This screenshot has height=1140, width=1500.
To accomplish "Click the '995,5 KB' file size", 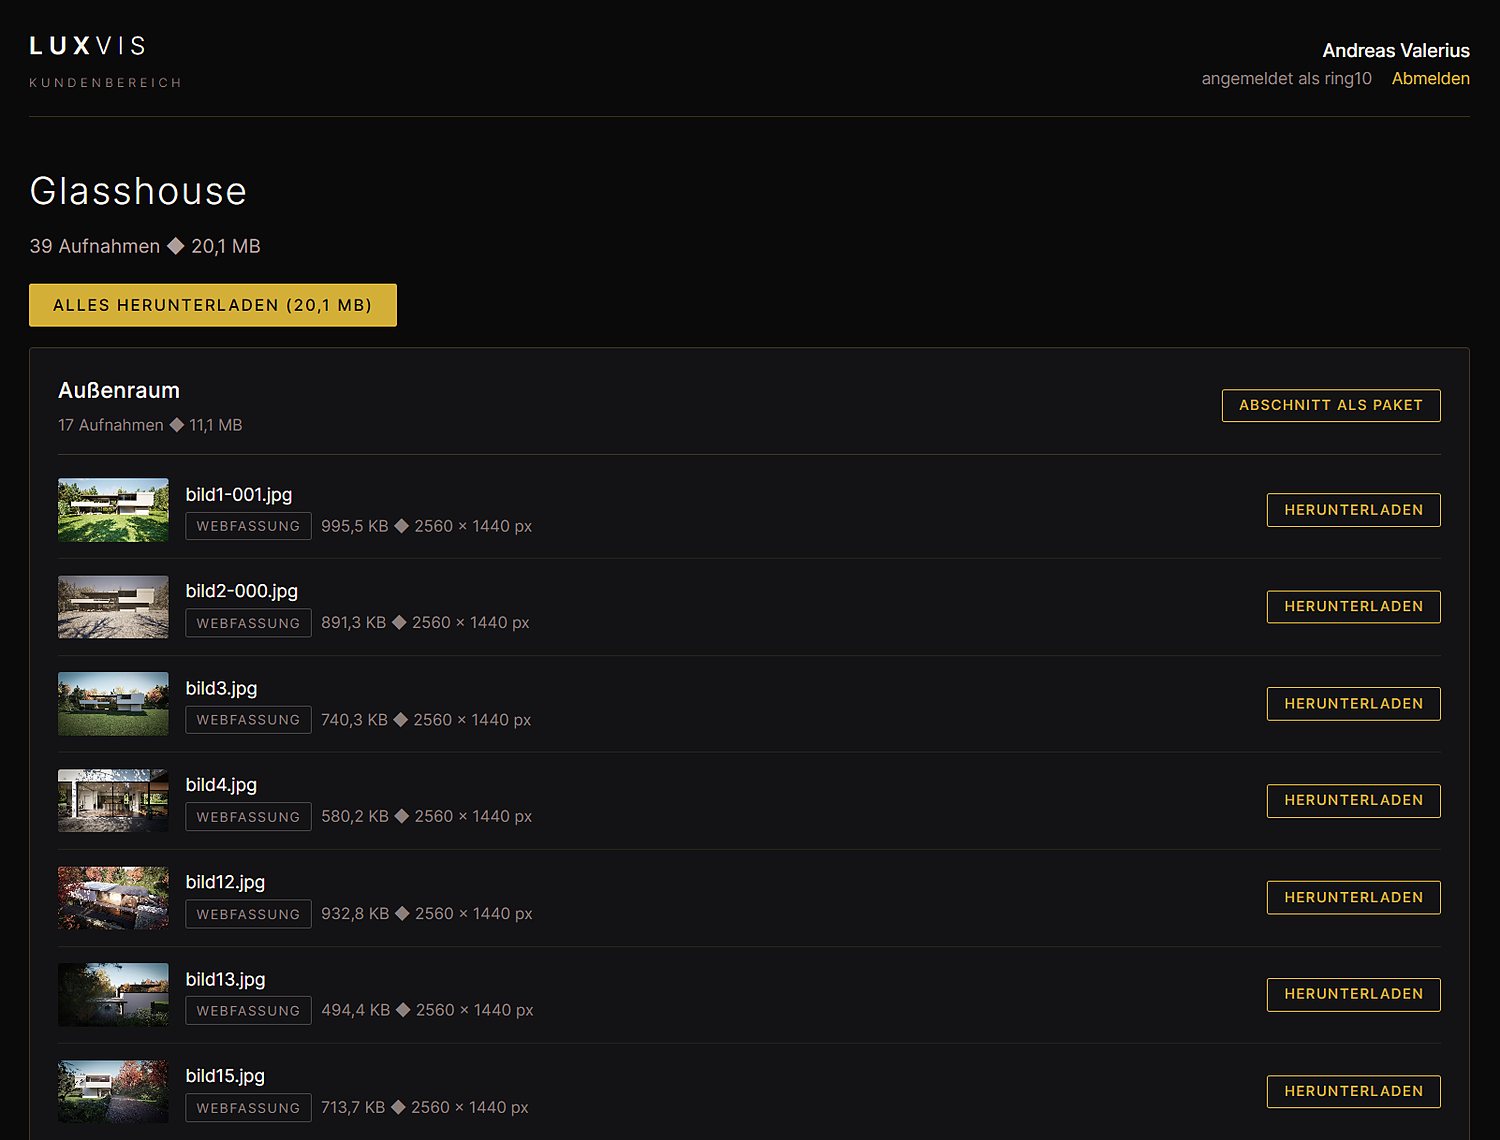I will (355, 526).
